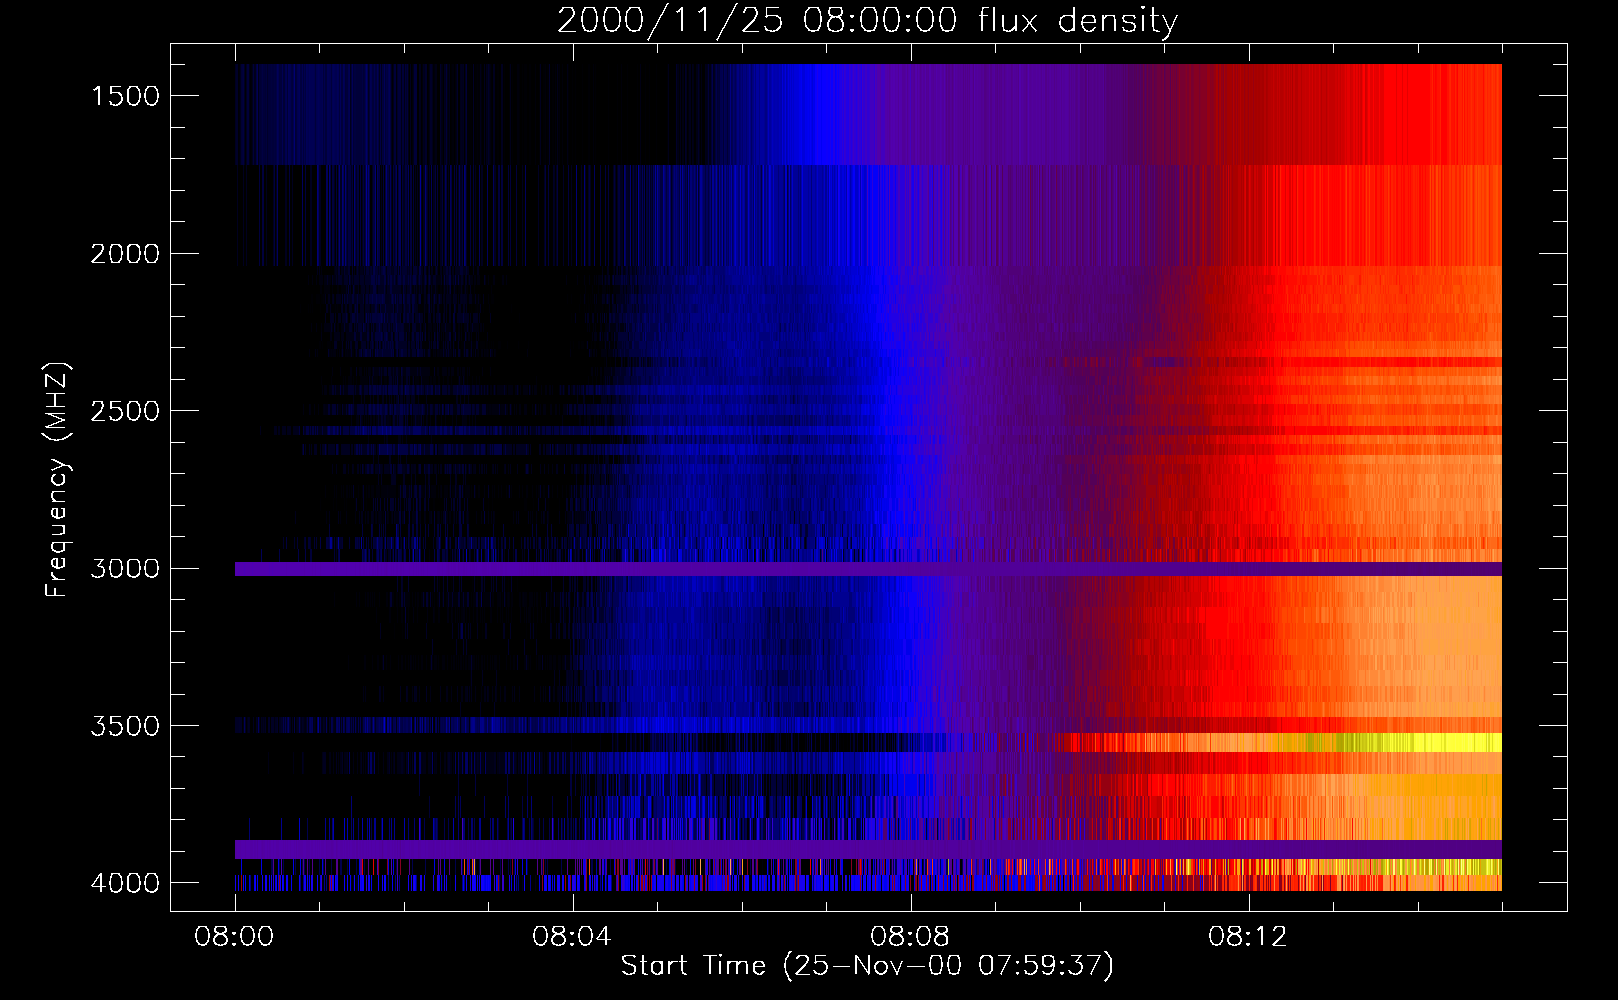
Task: Click the 2000 frequency tick label
Action: 125,254
